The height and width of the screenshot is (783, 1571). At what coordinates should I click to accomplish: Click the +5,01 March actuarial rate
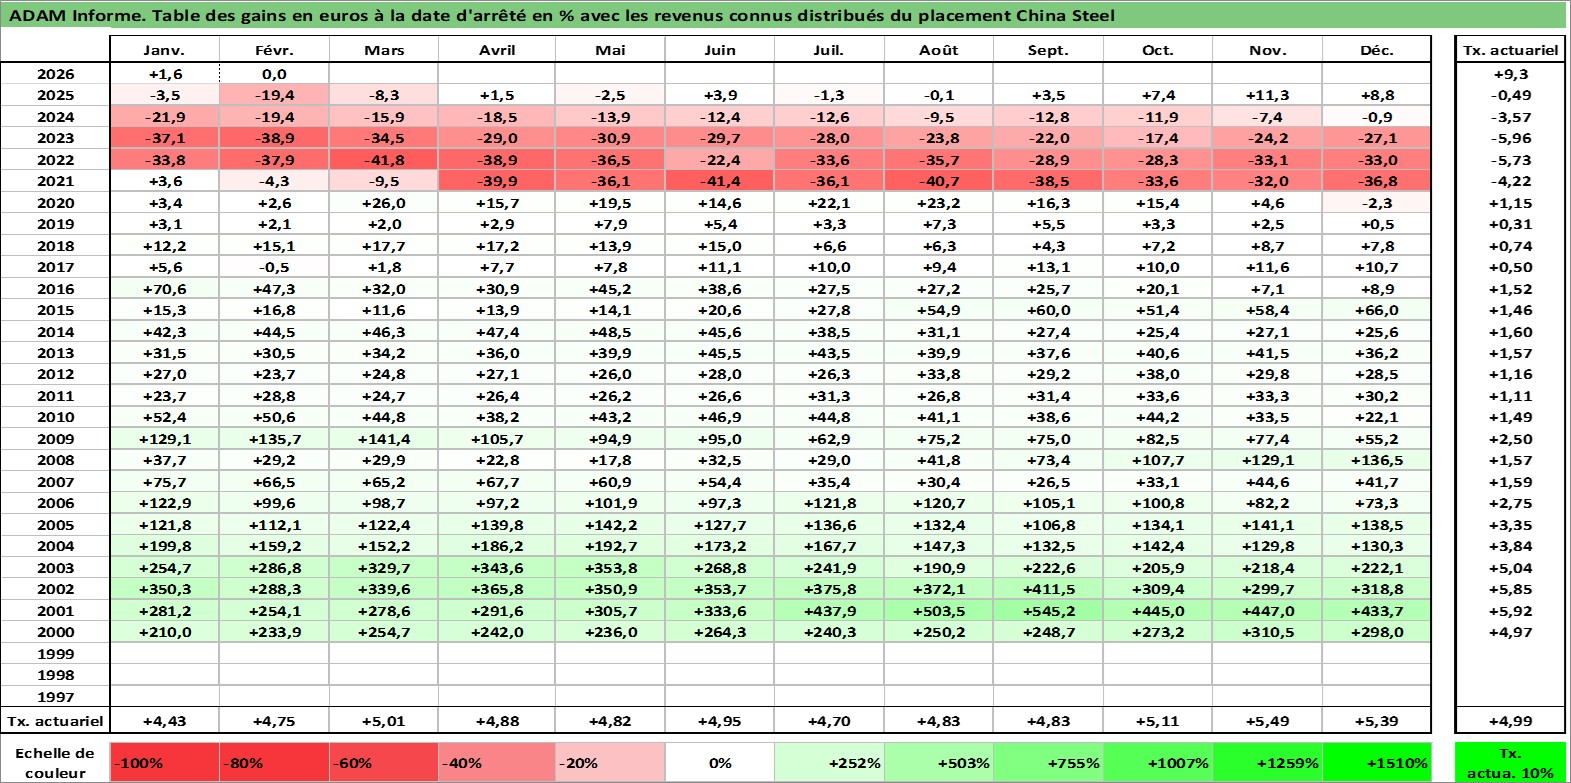[x=384, y=721]
